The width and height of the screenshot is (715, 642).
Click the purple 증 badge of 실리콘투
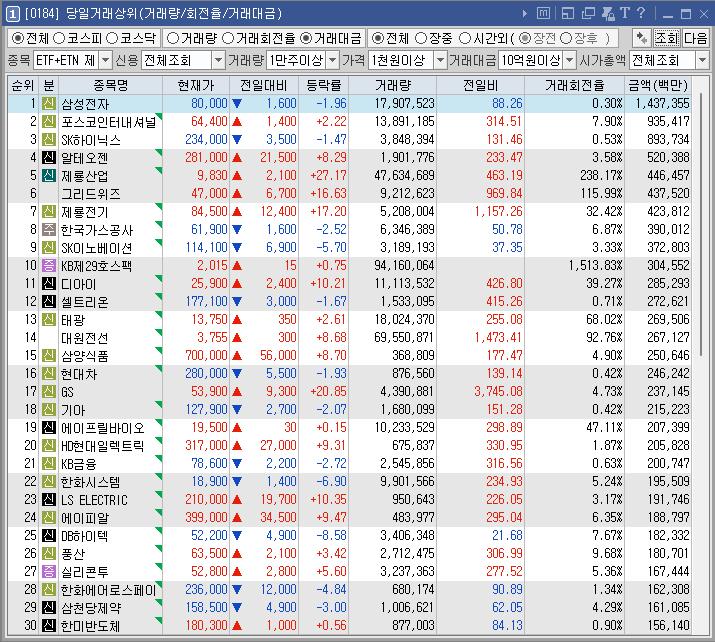[49, 571]
